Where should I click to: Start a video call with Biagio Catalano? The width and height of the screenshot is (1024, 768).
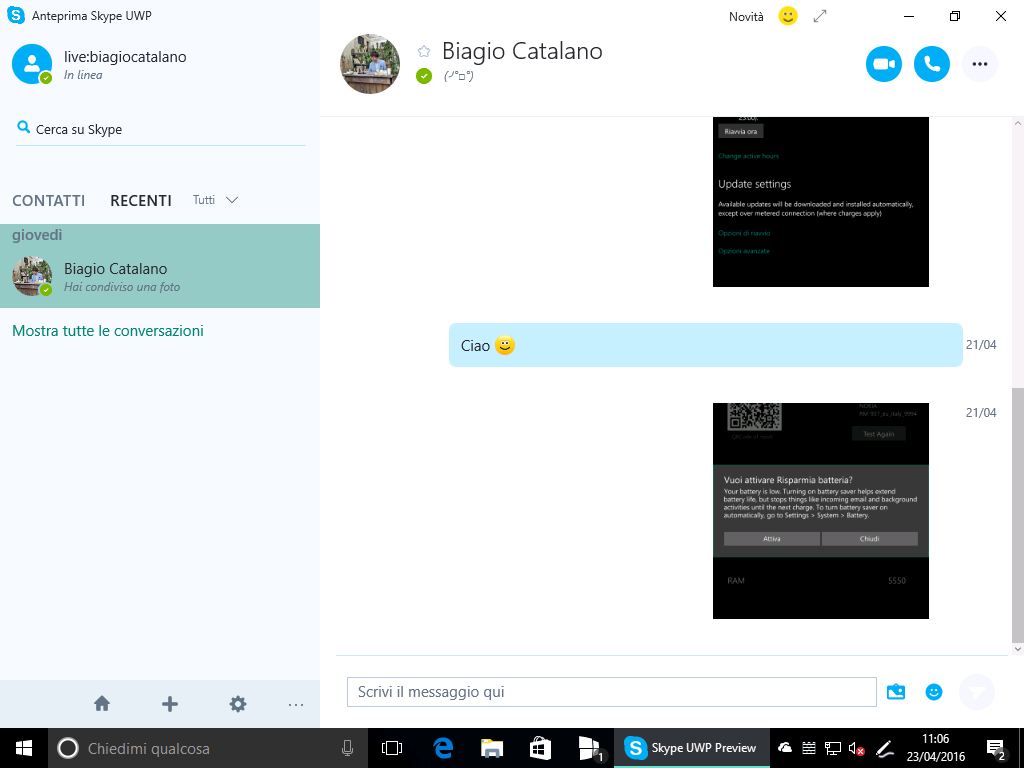[884, 64]
